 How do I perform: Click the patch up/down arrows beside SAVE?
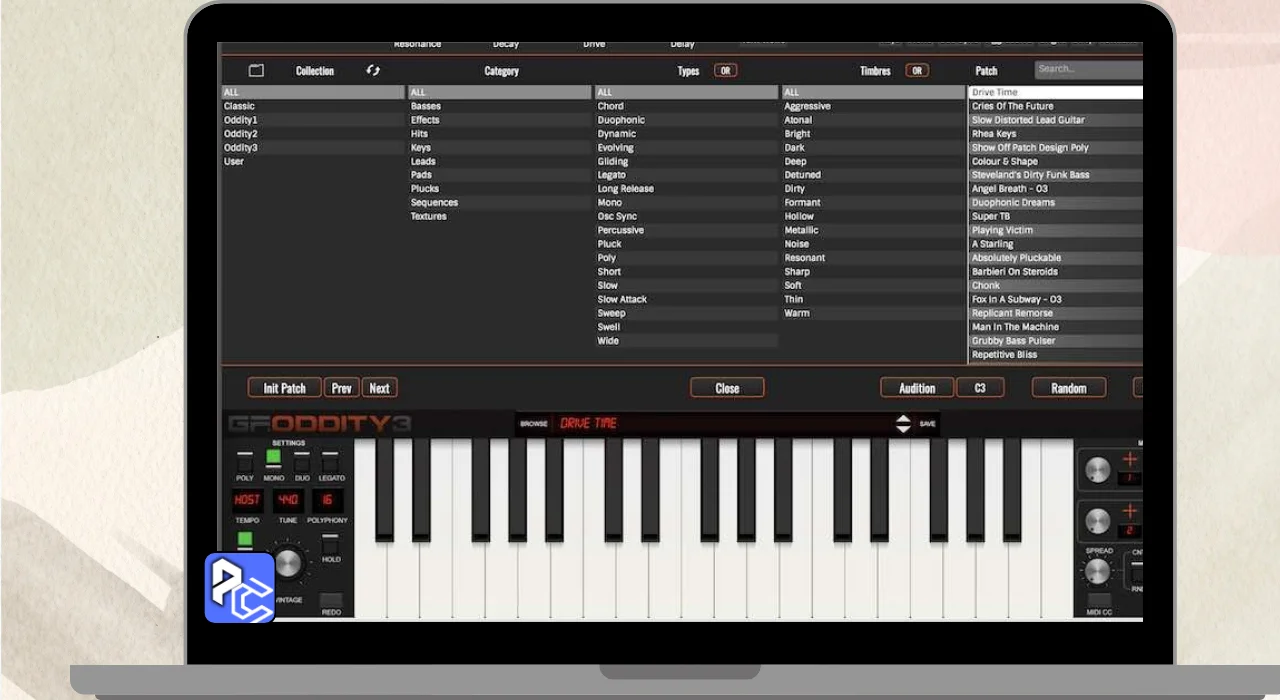[903, 424]
